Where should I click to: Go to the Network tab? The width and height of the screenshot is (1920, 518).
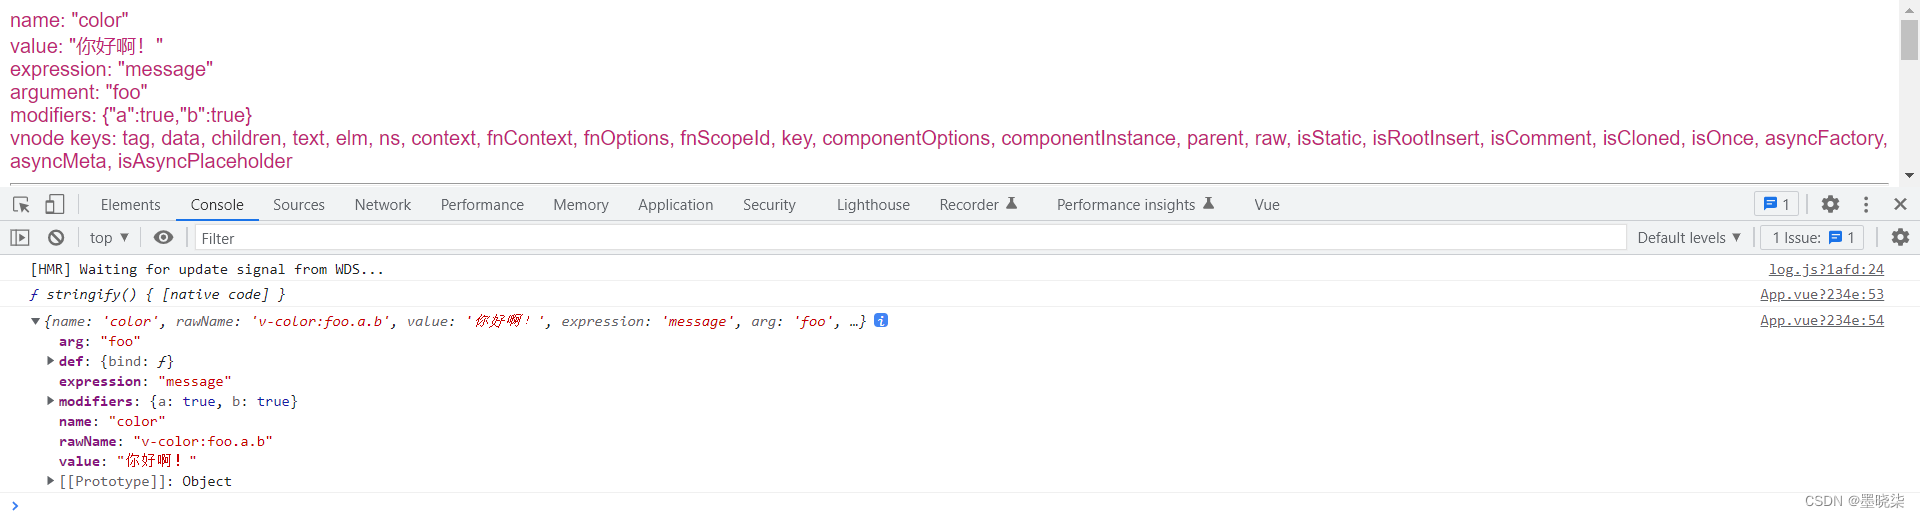pyautogui.click(x=383, y=204)
